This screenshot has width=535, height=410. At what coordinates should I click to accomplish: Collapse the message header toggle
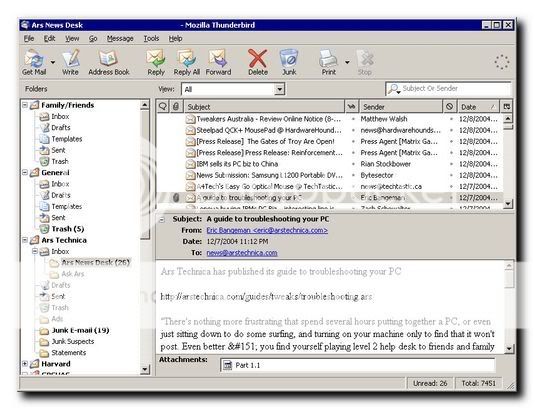[162, 219]
